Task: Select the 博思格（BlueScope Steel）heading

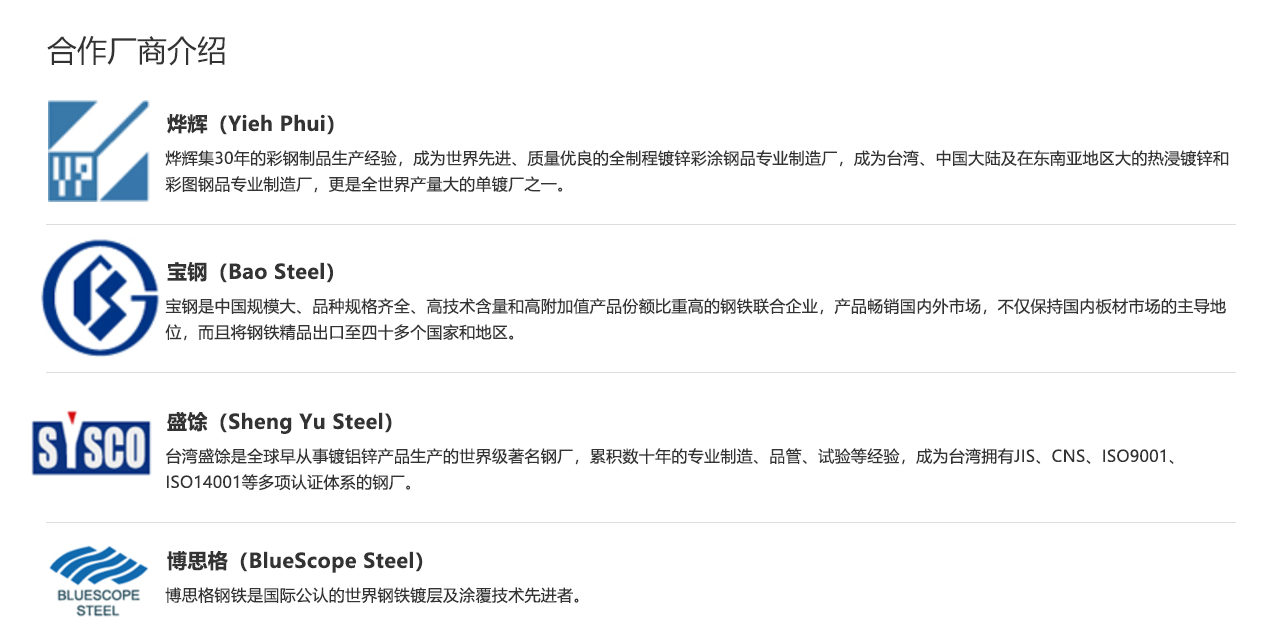Action: click(295, 561)
